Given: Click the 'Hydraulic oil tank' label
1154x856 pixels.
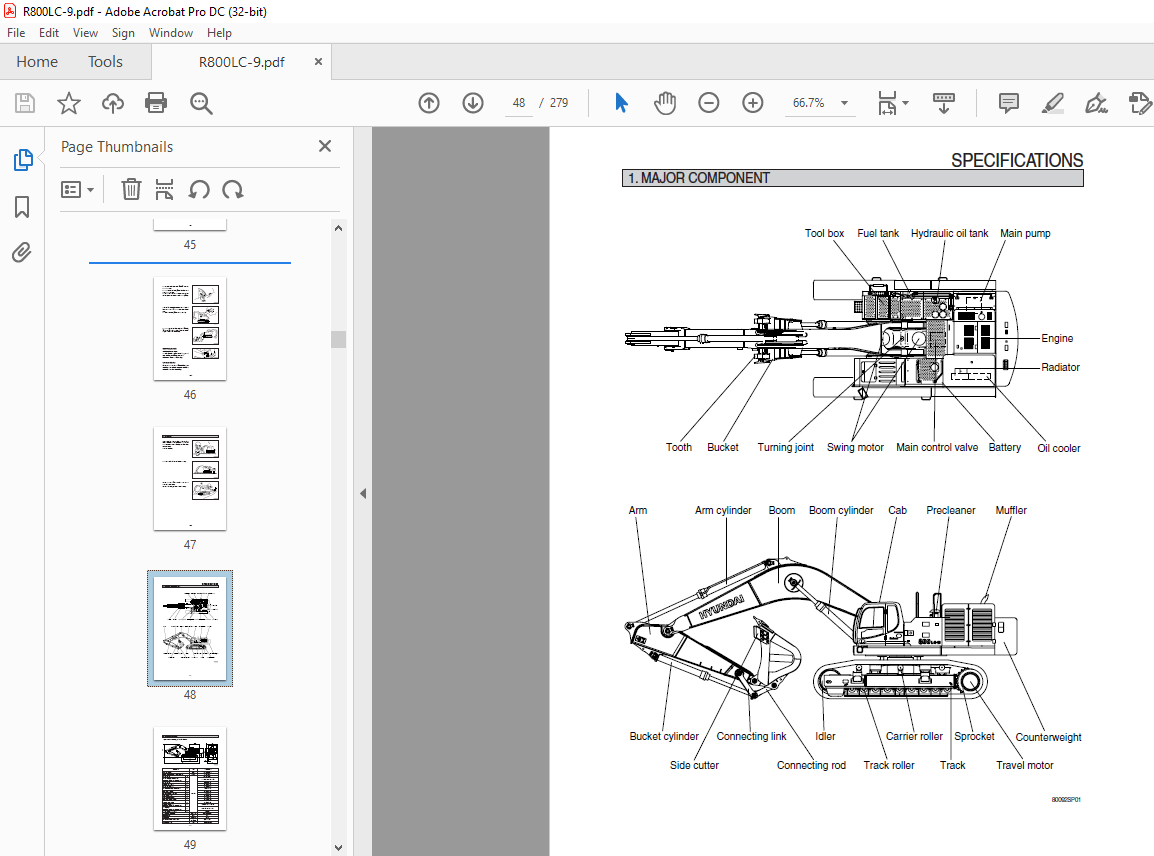Looking at the screenshot, I should tap(949, 233).
